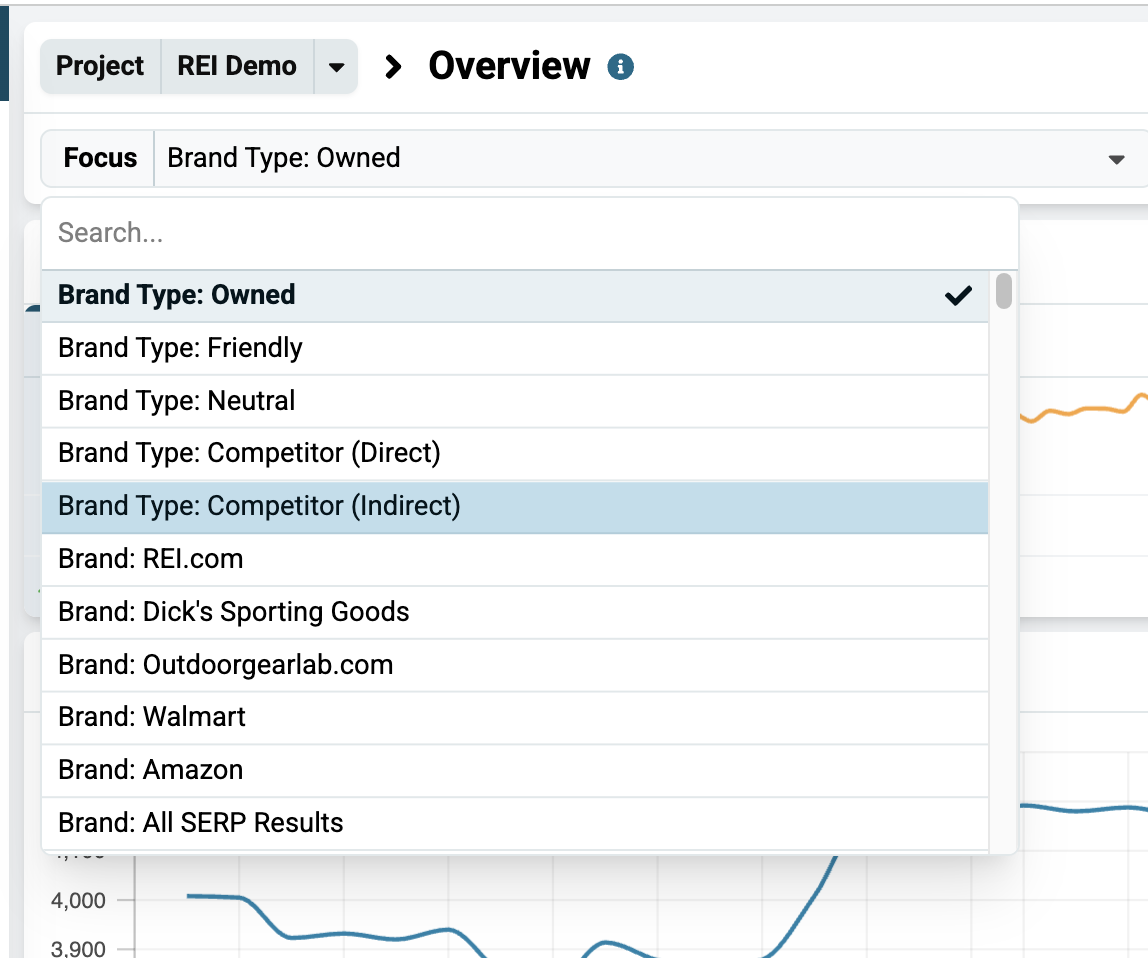Viewport: 1148px width, 958px height.
Task: Click the checkmark on Brand Type: Owned
Action: coord(958,295)
